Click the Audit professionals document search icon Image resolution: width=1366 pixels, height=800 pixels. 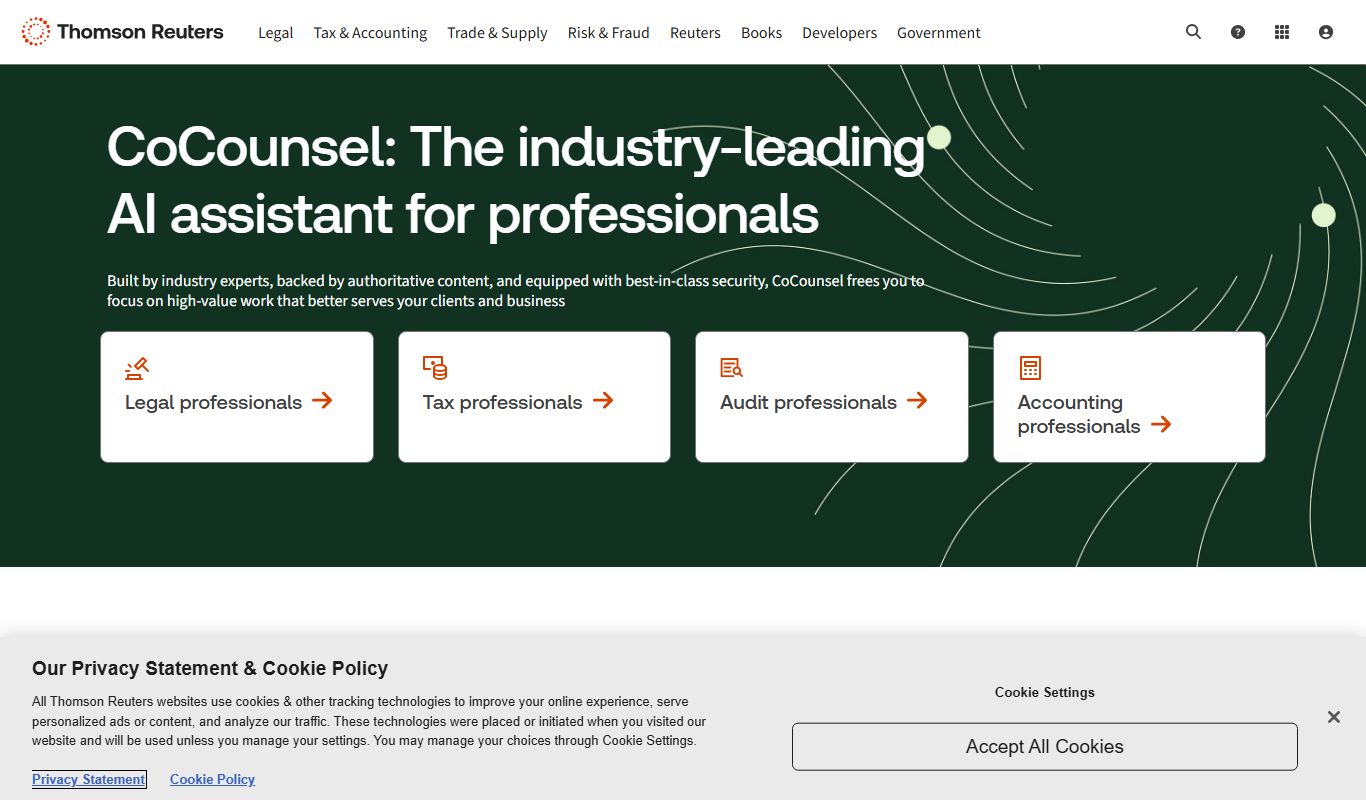point(732,368)
